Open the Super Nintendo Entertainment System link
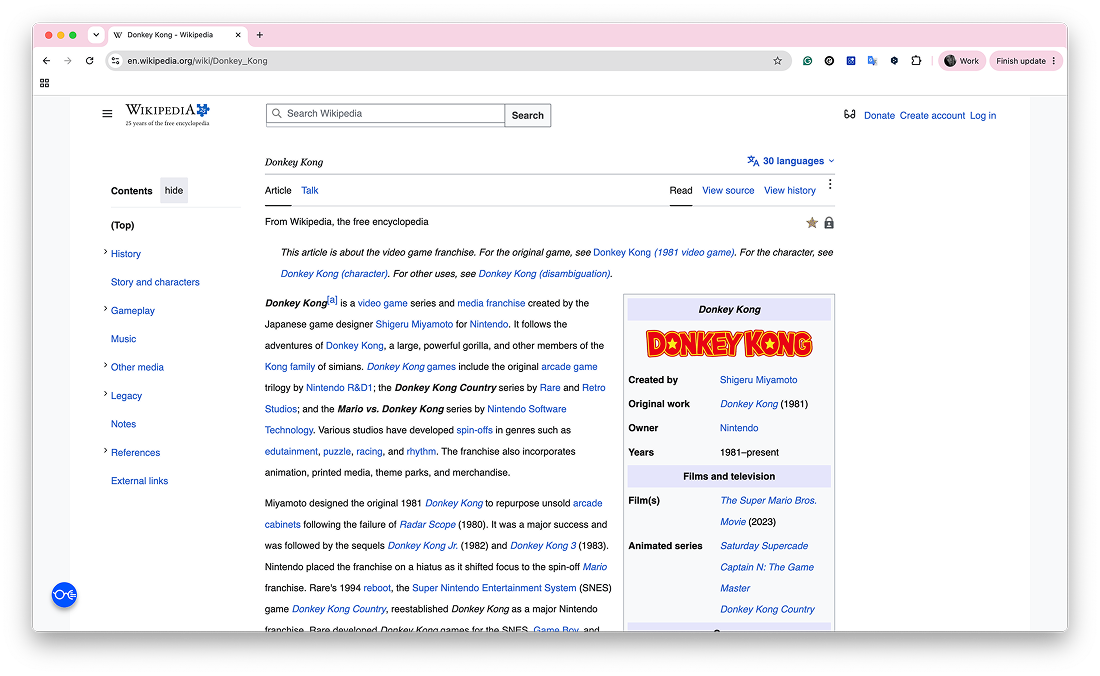1100x676 pixels. pos(494,588)
